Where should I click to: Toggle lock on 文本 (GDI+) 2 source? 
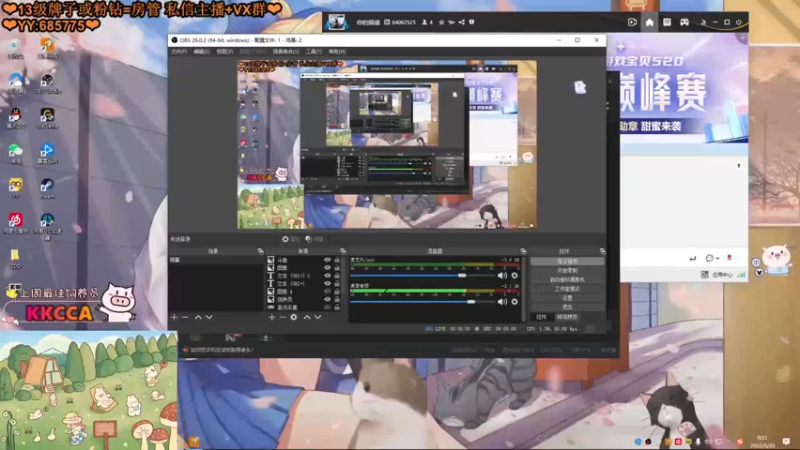(x=337, y=276)
